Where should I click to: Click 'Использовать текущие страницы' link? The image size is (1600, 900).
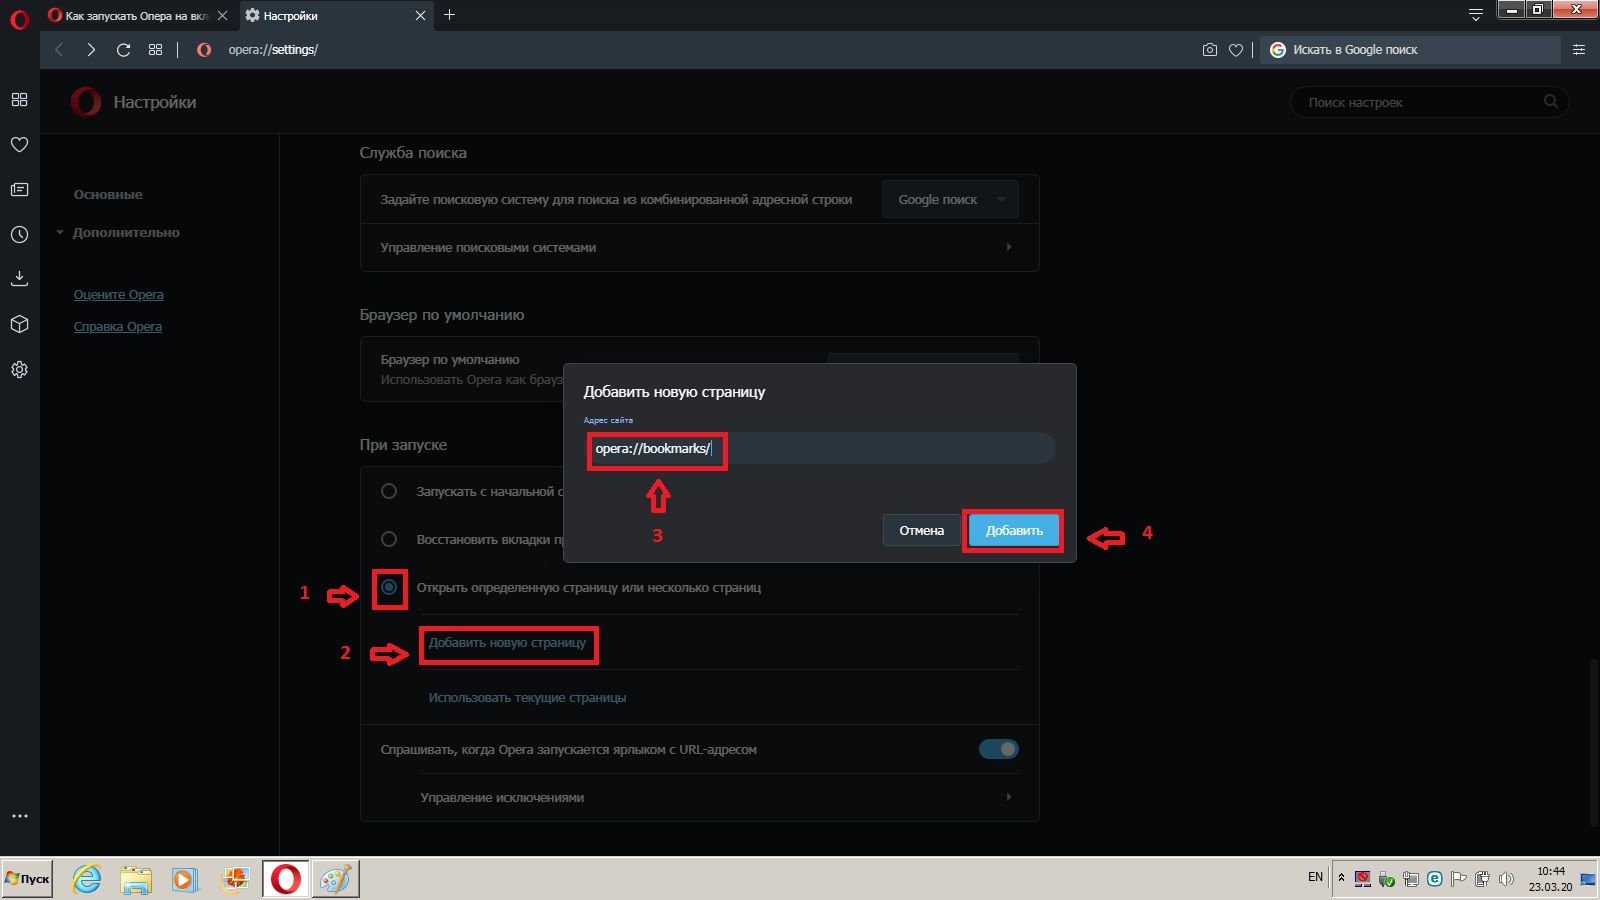527,697
